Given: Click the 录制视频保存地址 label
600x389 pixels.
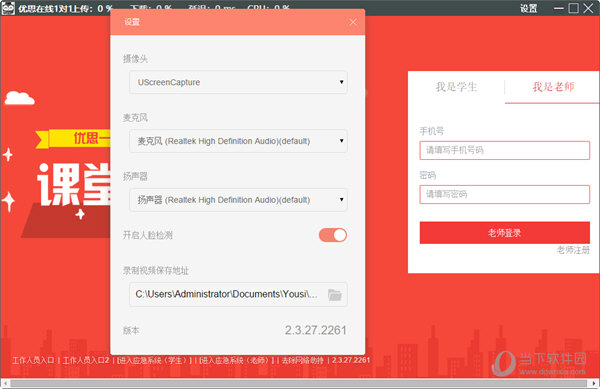Looking at the screenshot, I should [x=156, y=271].
